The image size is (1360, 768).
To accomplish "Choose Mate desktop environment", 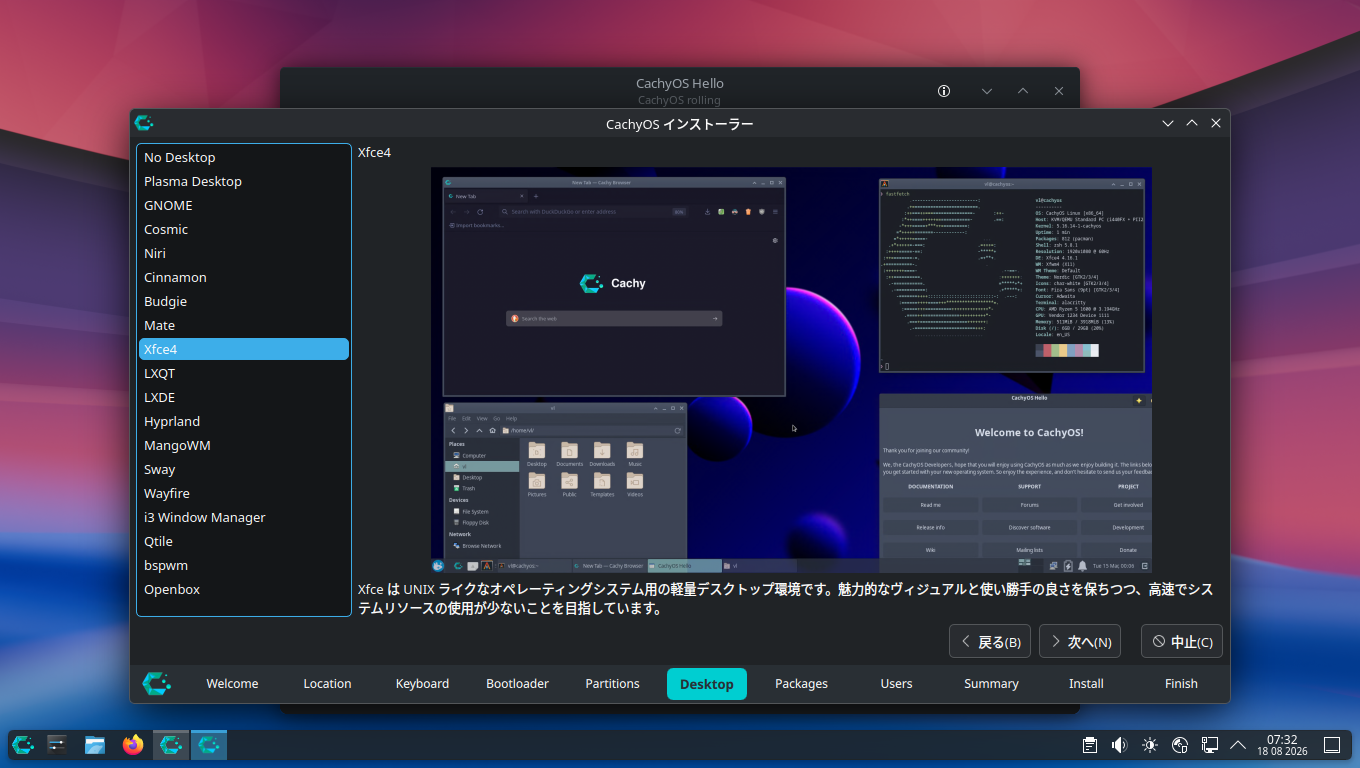I will [x=244, y=325].
